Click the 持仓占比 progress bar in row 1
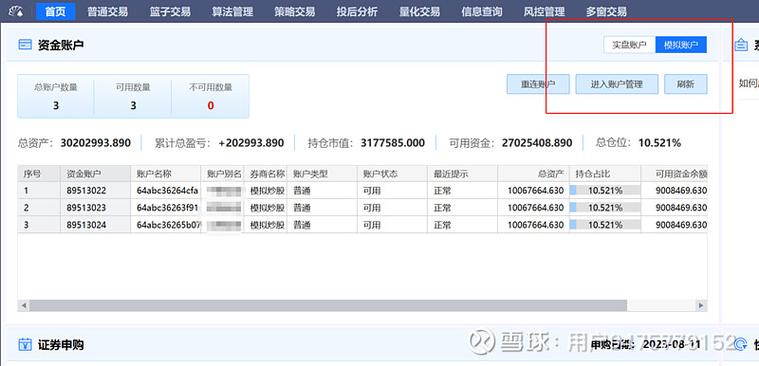Viewport: 759px width, 366px height. click(605, 191)
